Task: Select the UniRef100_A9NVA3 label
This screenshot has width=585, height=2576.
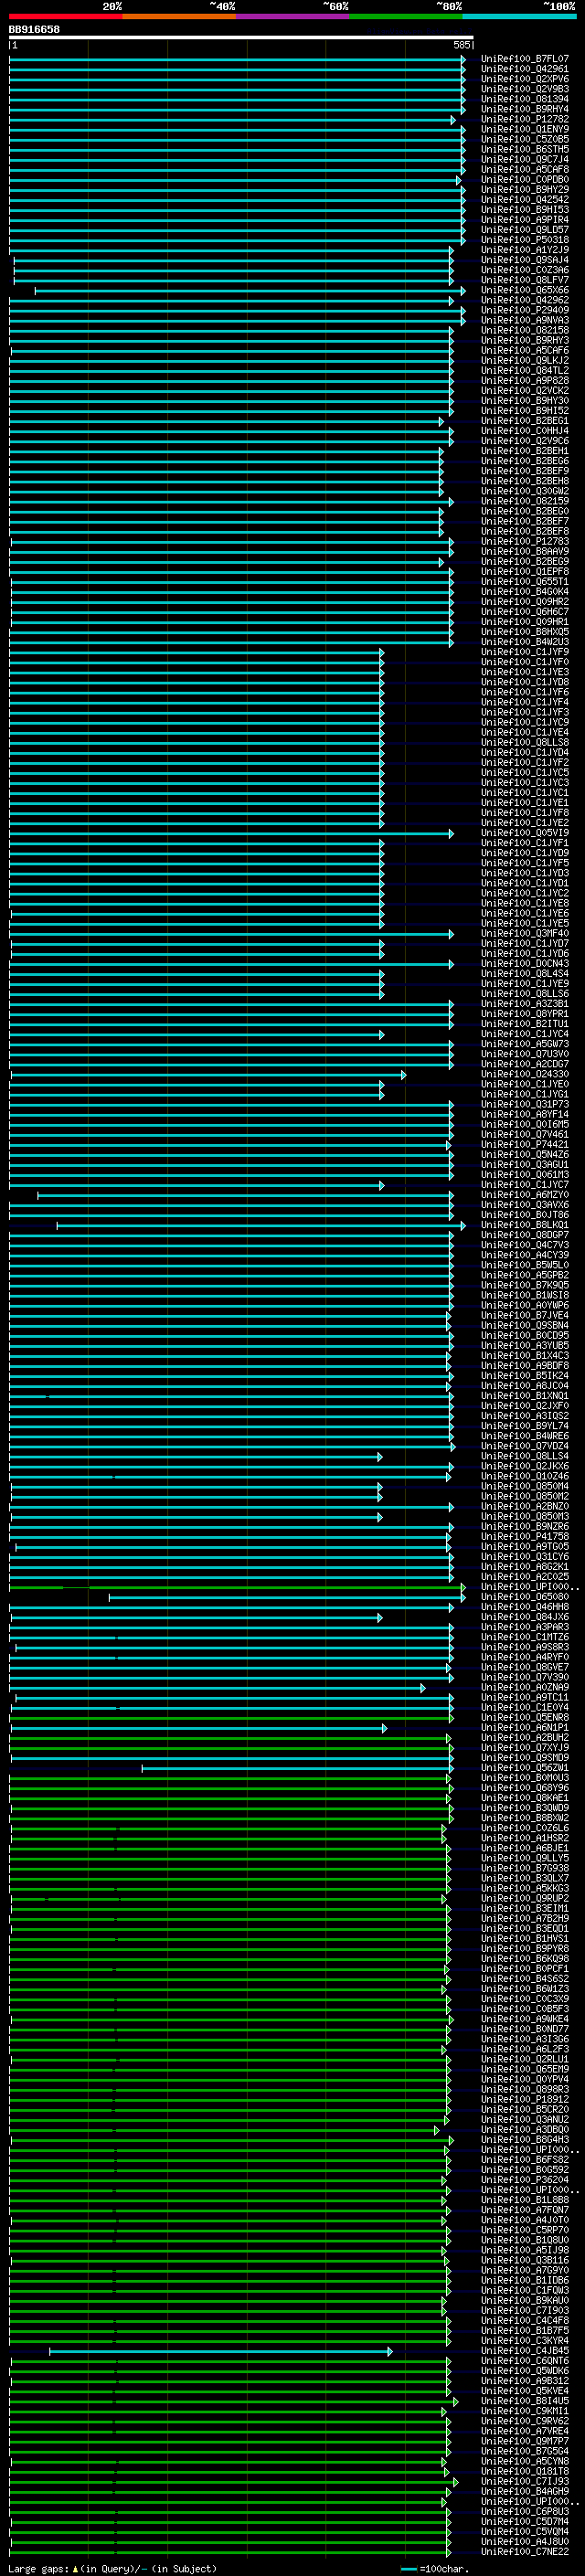Action: click(524, 320)
